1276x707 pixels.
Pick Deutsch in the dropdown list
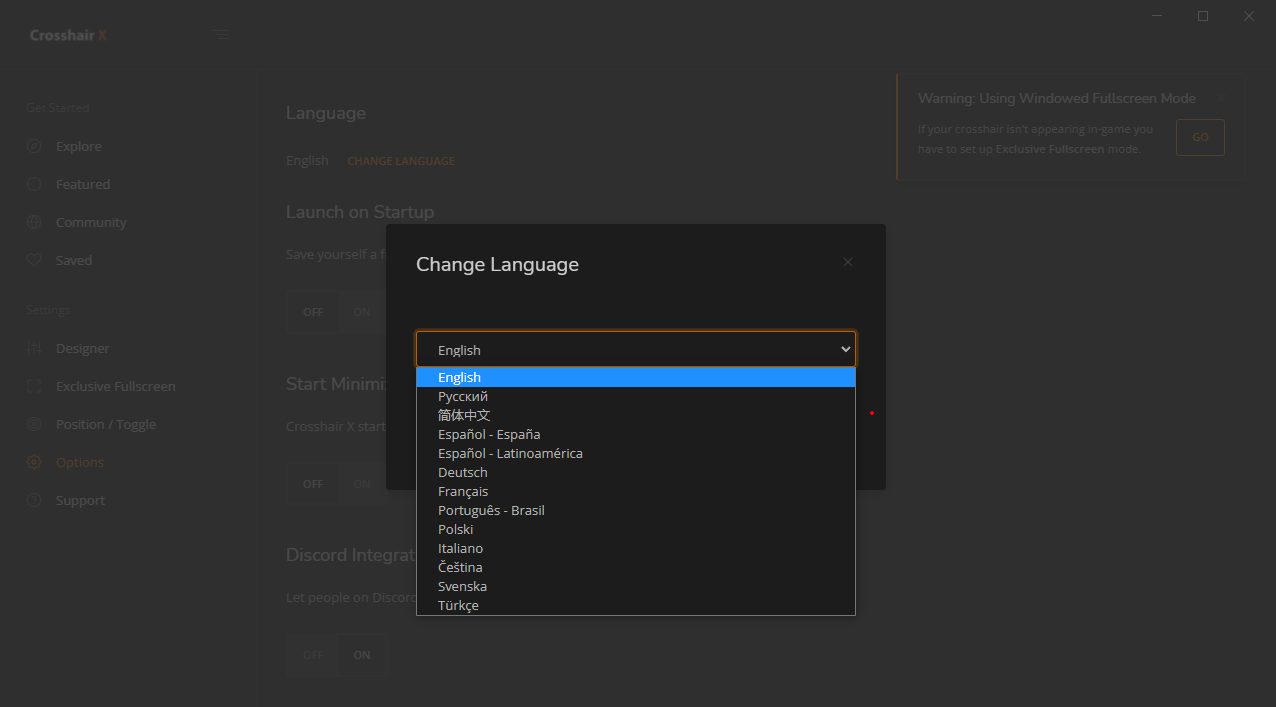[636, 472]
